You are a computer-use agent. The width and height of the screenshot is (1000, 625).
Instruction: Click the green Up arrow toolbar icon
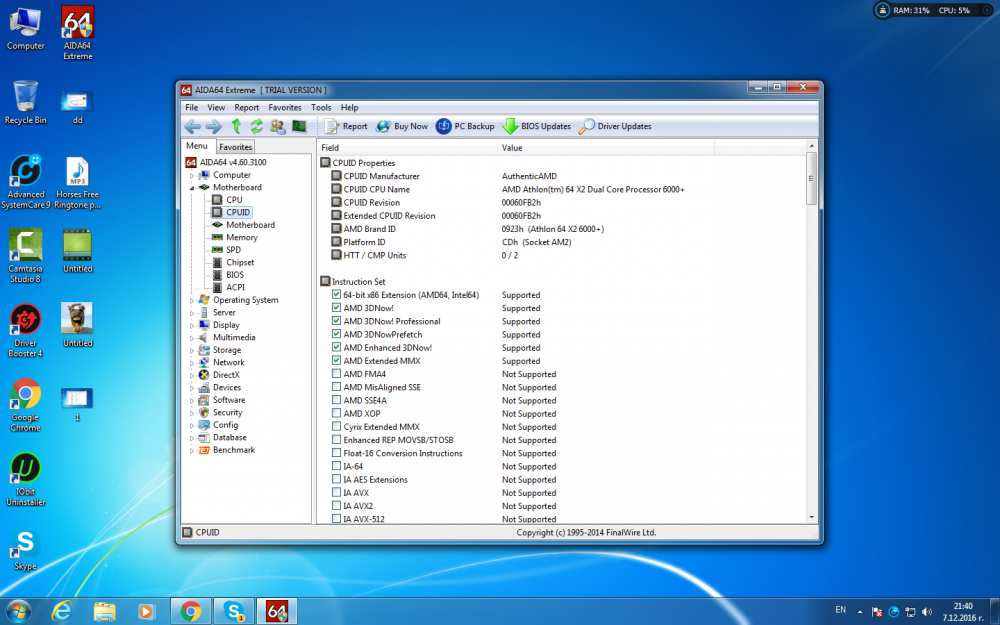(236, 126)
